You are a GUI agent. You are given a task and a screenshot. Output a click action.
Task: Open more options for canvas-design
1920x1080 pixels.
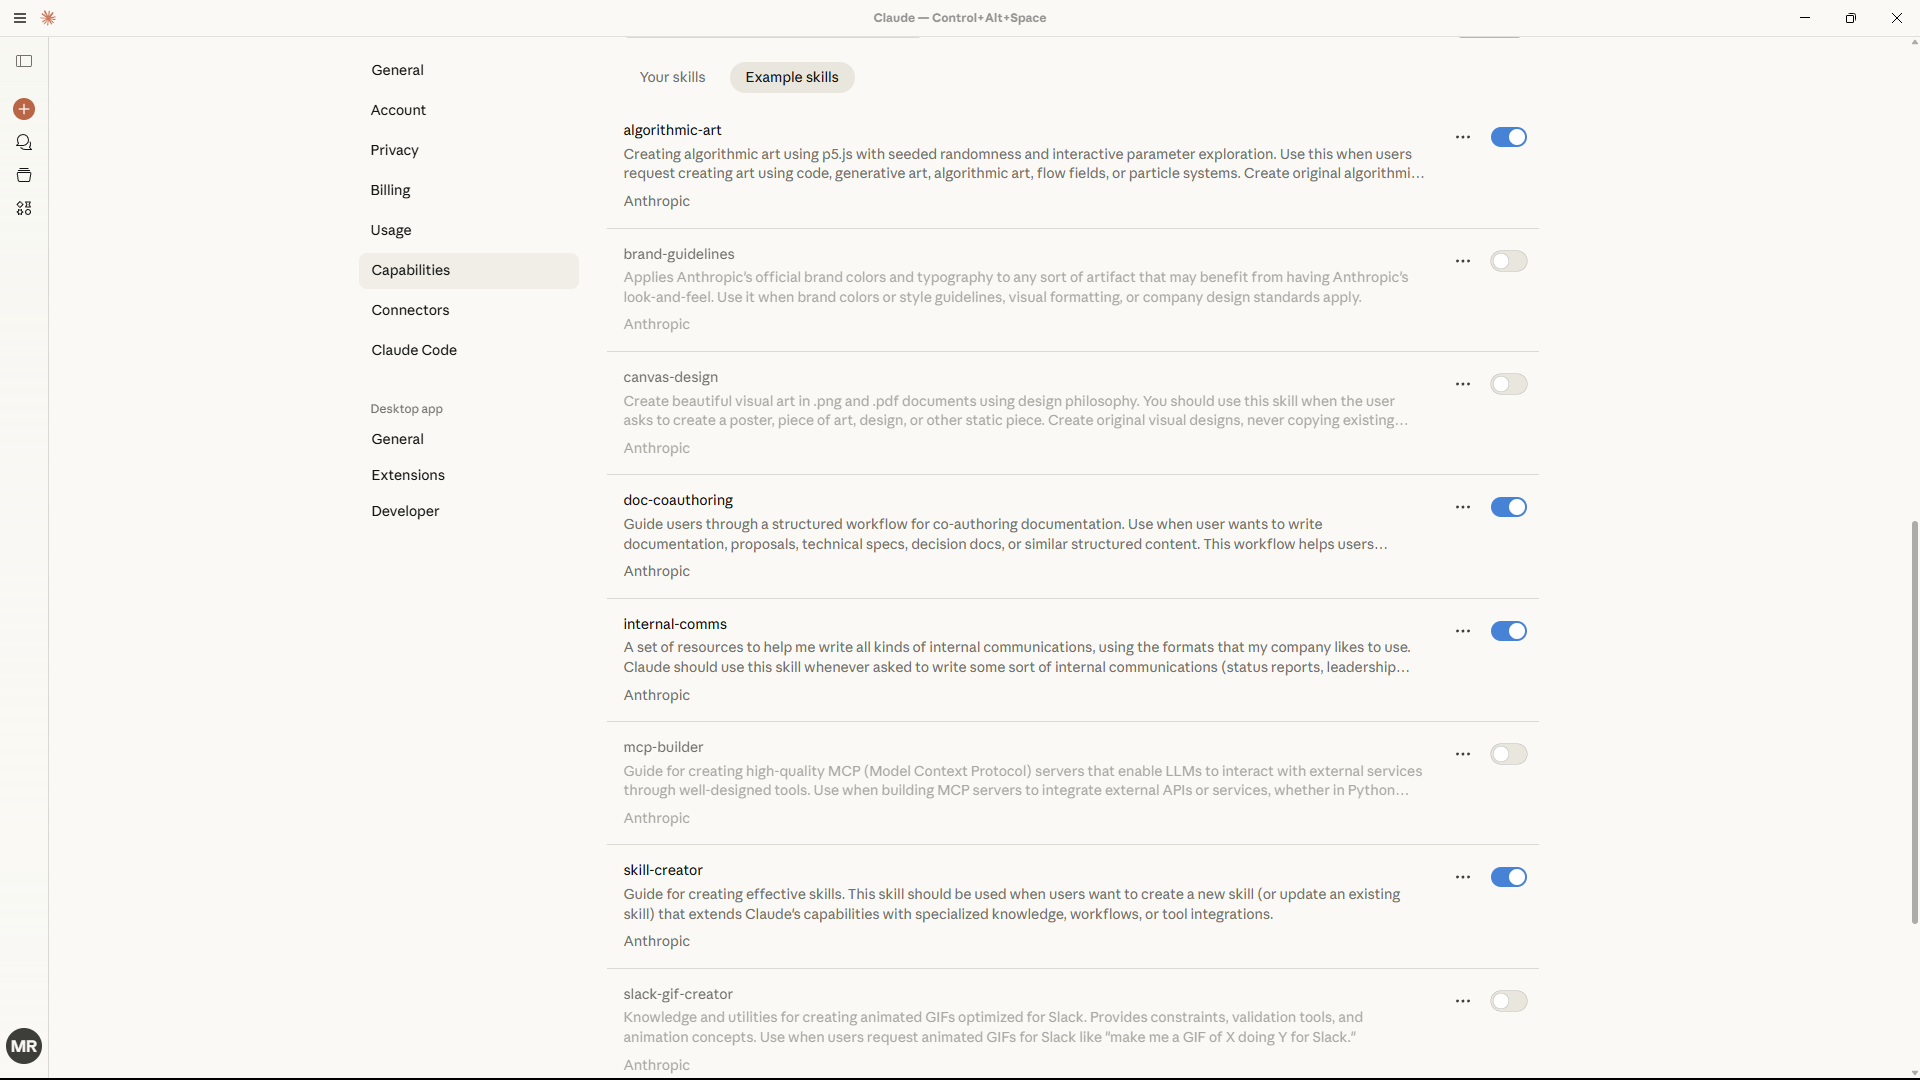click(1463, 384)
